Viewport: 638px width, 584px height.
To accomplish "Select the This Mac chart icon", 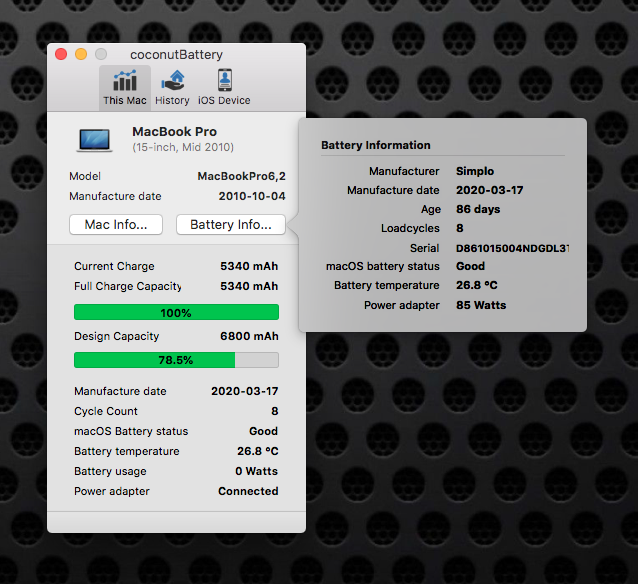I will pyautogui.click(x=125, y=80).
